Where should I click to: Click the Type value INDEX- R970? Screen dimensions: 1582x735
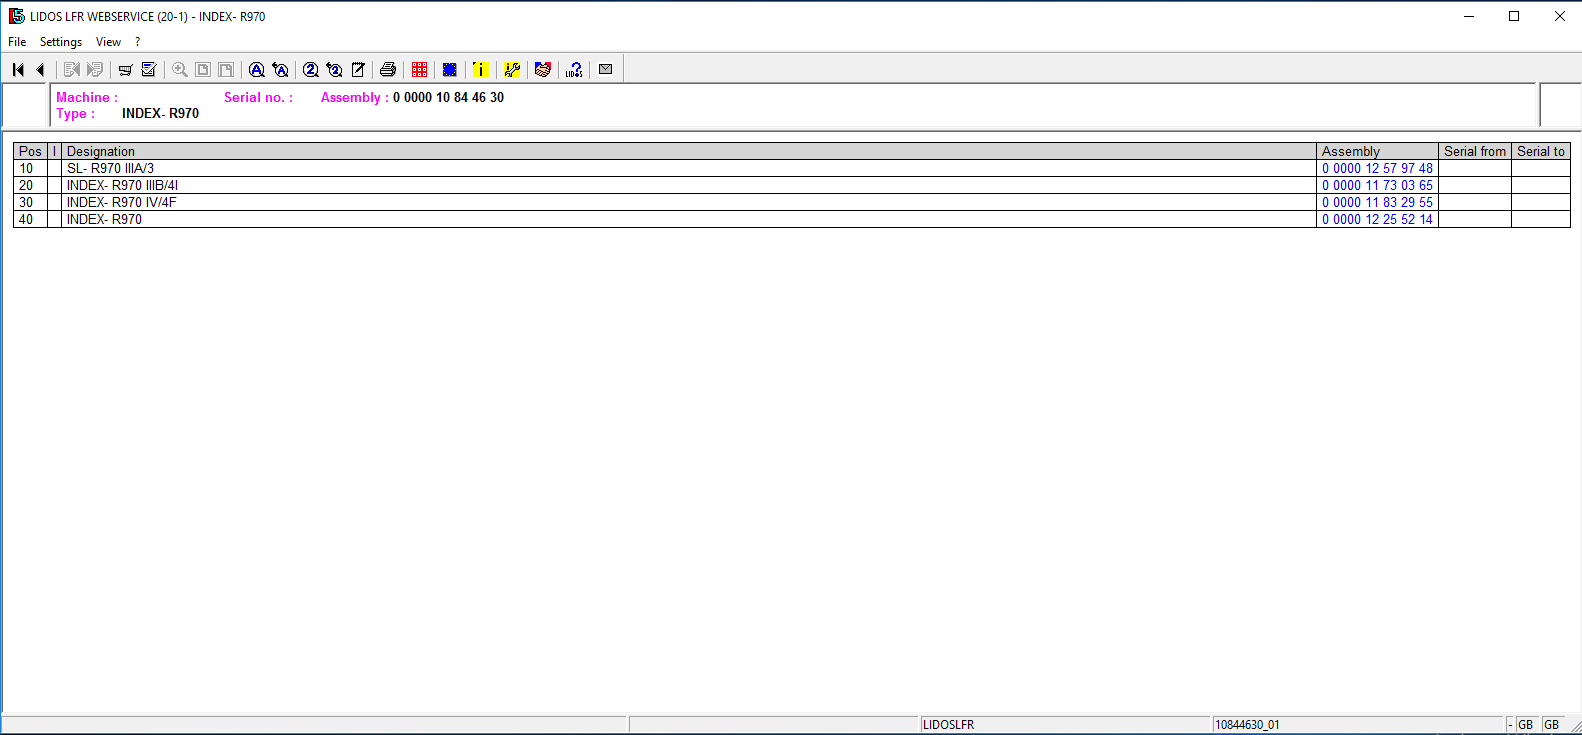click(160, 113)
